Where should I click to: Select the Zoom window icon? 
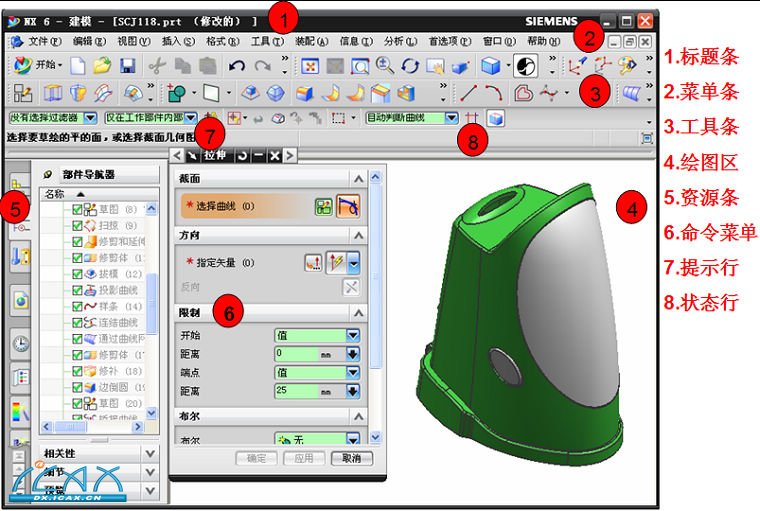coord(359,65)
